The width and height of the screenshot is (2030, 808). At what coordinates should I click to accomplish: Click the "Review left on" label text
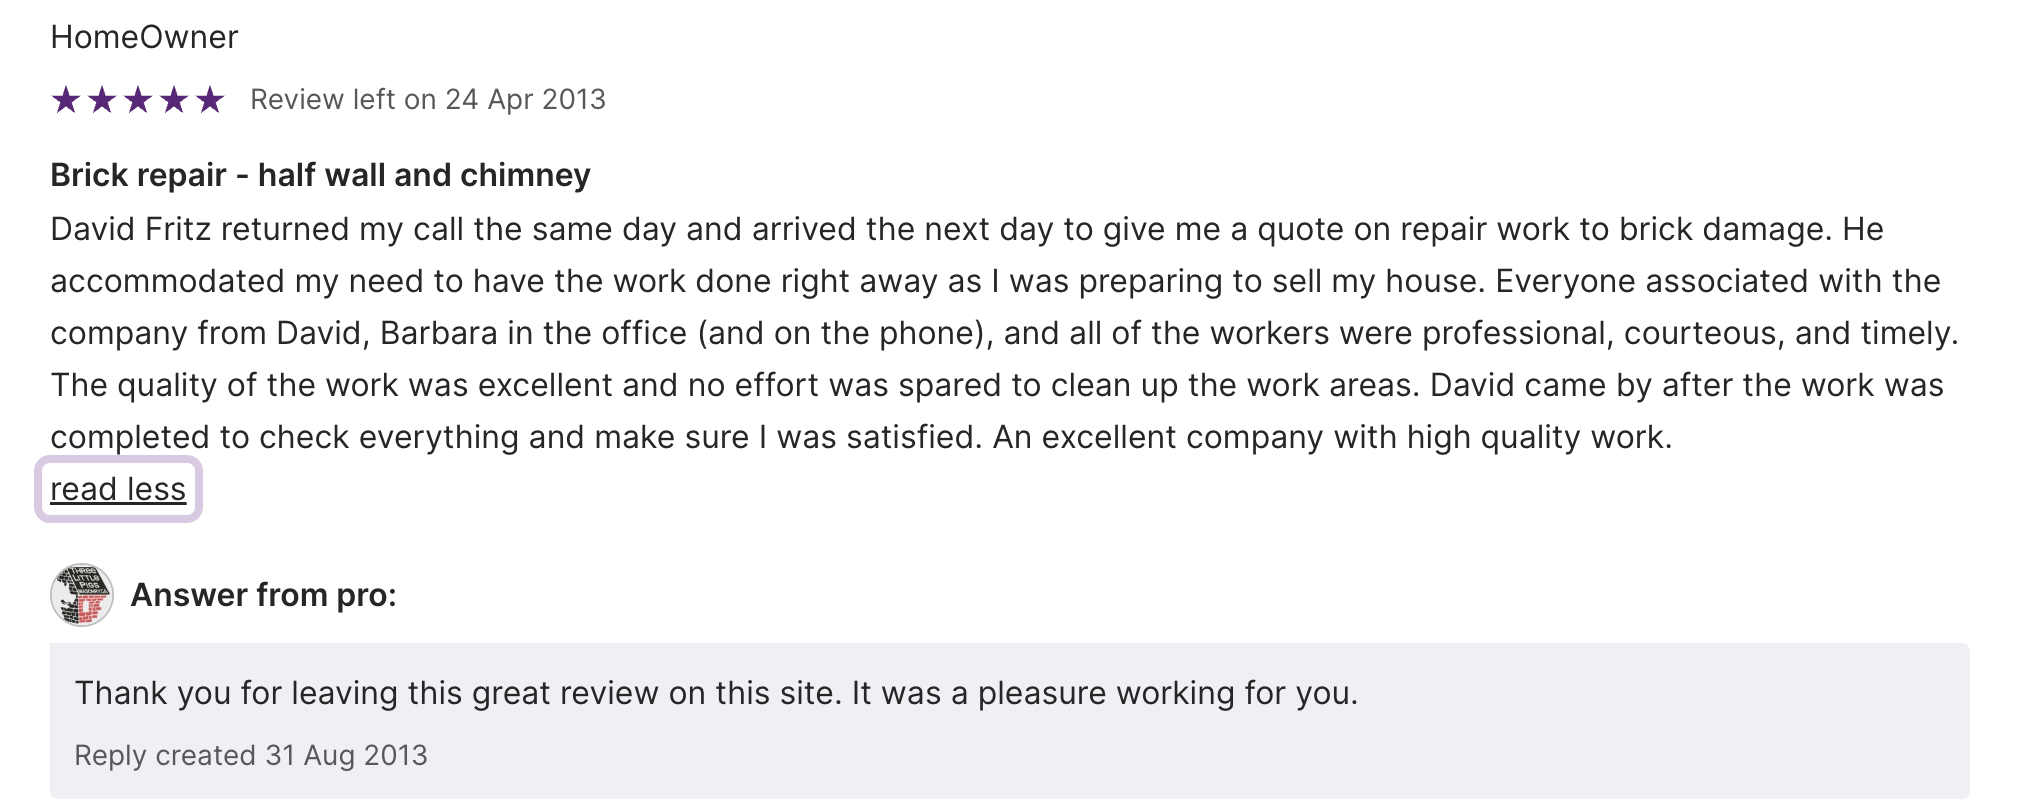coord(343,100)
